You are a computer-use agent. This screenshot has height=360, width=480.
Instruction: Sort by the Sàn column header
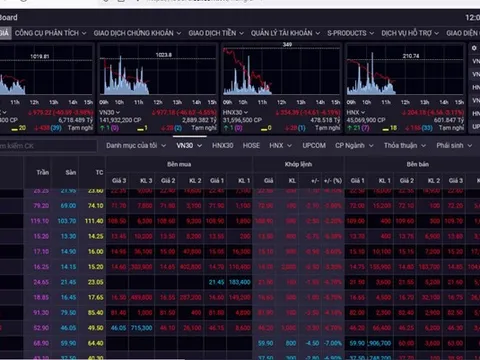point(71,172)
